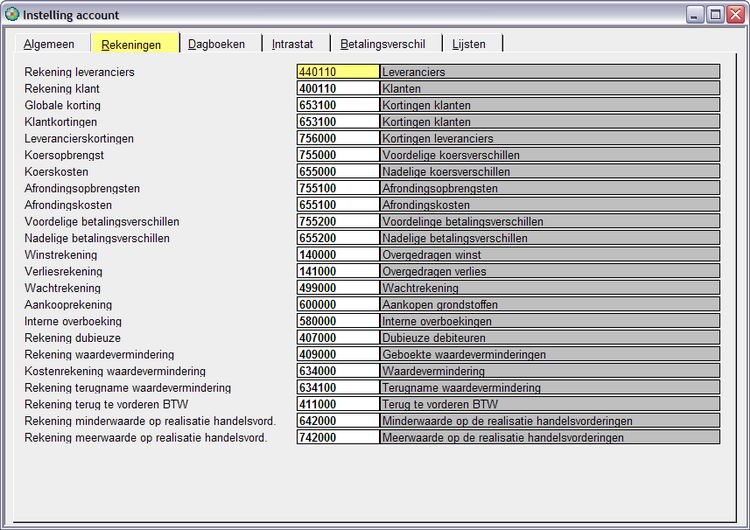Focus the Leverancierskortingen field 756000
Screen dimensions: 750x530
tap(337, 138)
